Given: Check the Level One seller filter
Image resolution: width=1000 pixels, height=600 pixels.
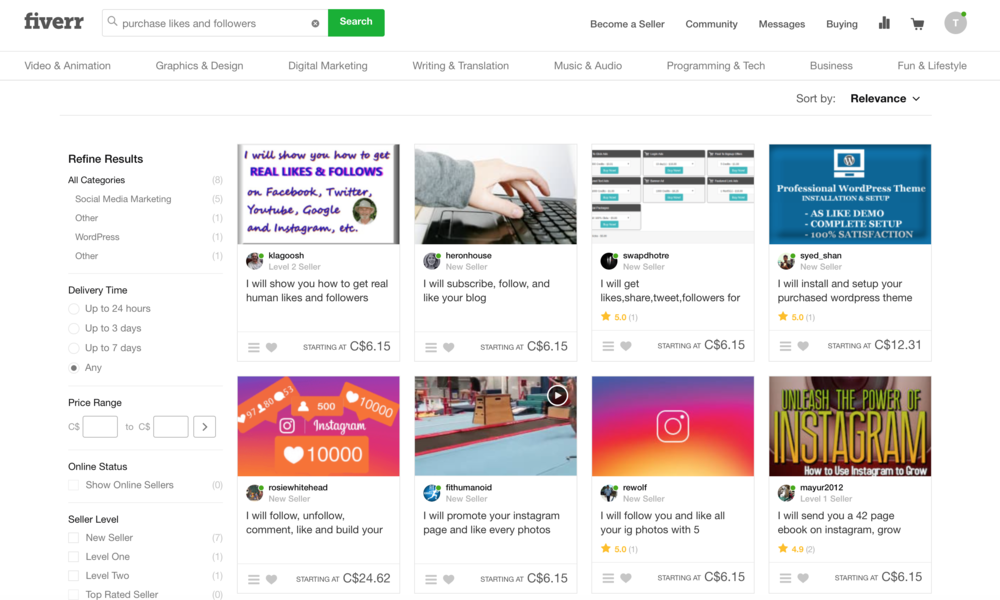Looking at the screenshot, I should click(74, 557).
